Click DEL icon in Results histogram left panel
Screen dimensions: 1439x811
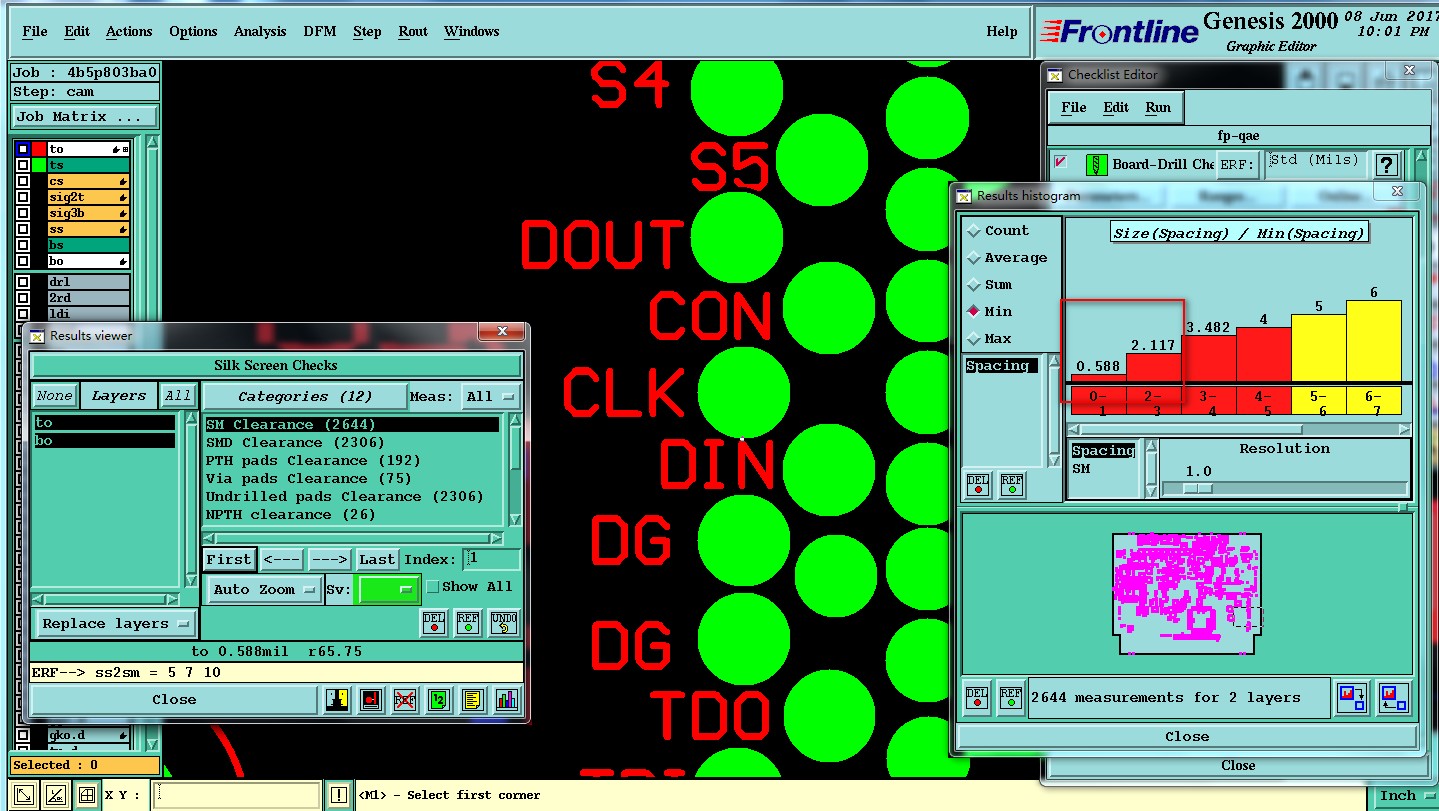click(x=978, y=485)
